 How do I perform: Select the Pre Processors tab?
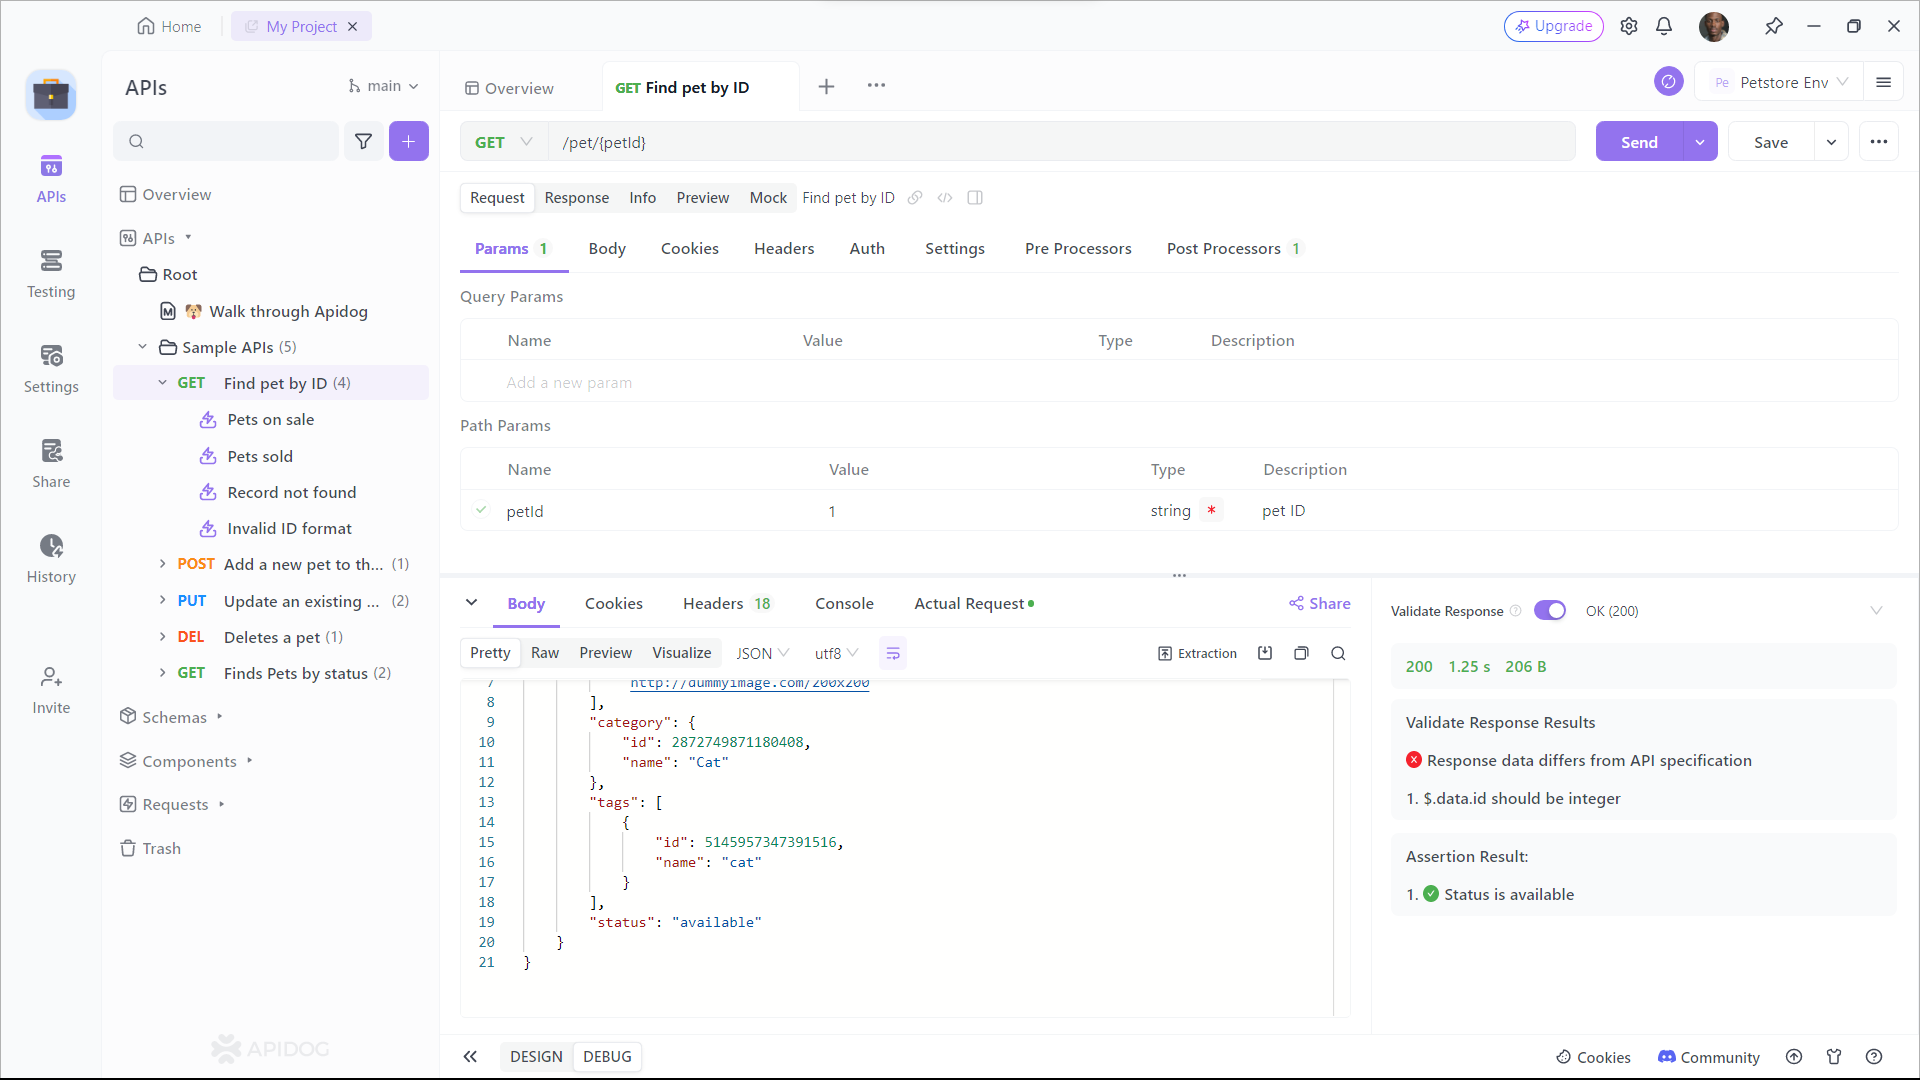point(1077,249)
